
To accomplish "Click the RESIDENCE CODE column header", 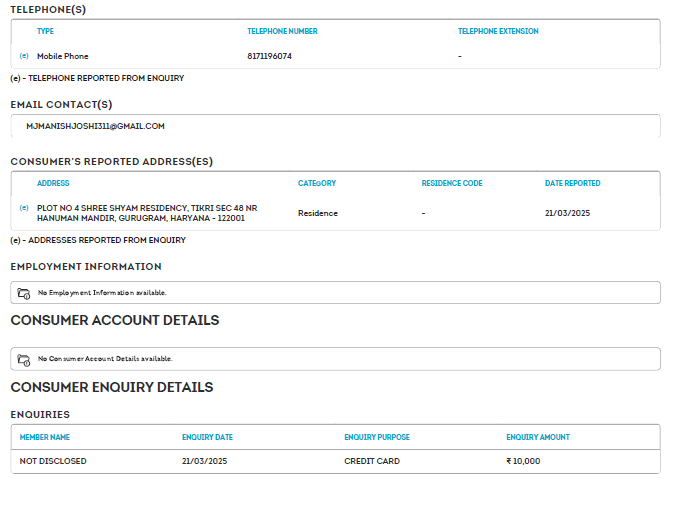I will (x=452, y=183).
